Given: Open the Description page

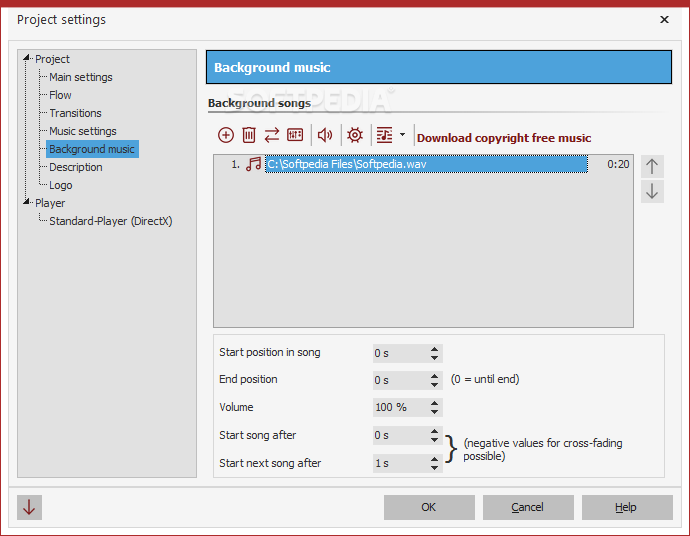Looking at the screenshot, I should tap(76, 167).
